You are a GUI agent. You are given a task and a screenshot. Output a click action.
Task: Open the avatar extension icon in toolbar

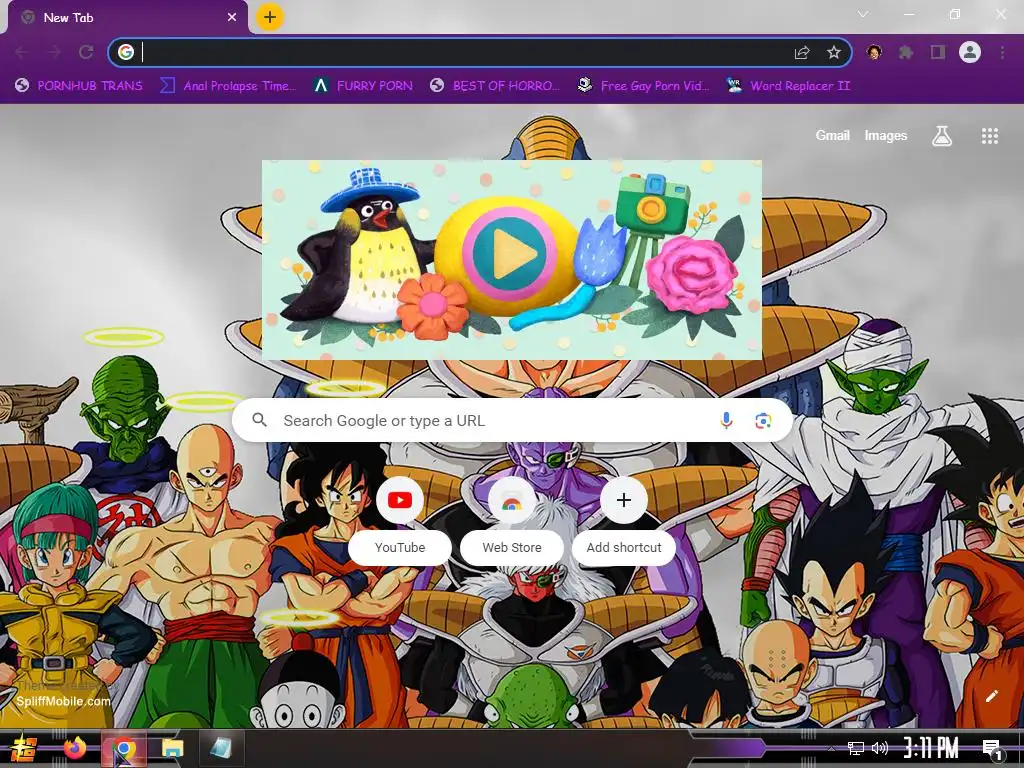(x=874, y=52)
